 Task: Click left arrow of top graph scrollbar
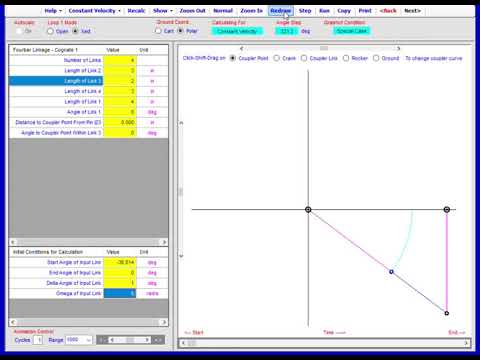(x=242, y=48)
